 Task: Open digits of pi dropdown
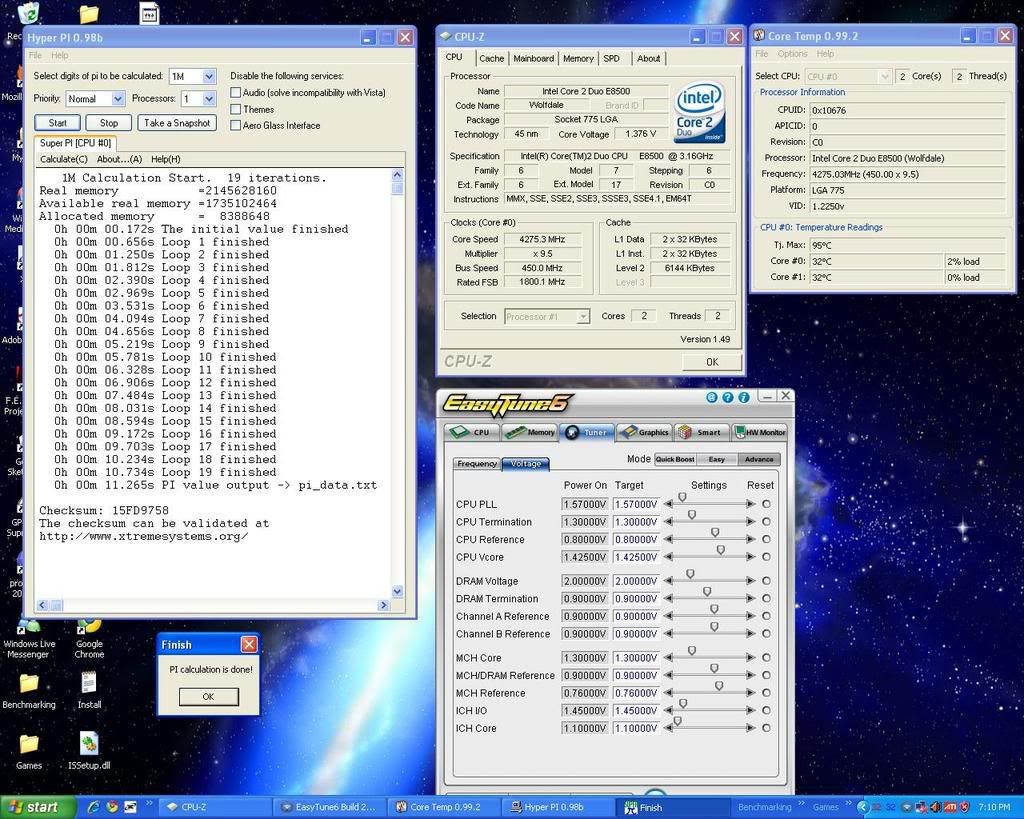tap(209, 76)
